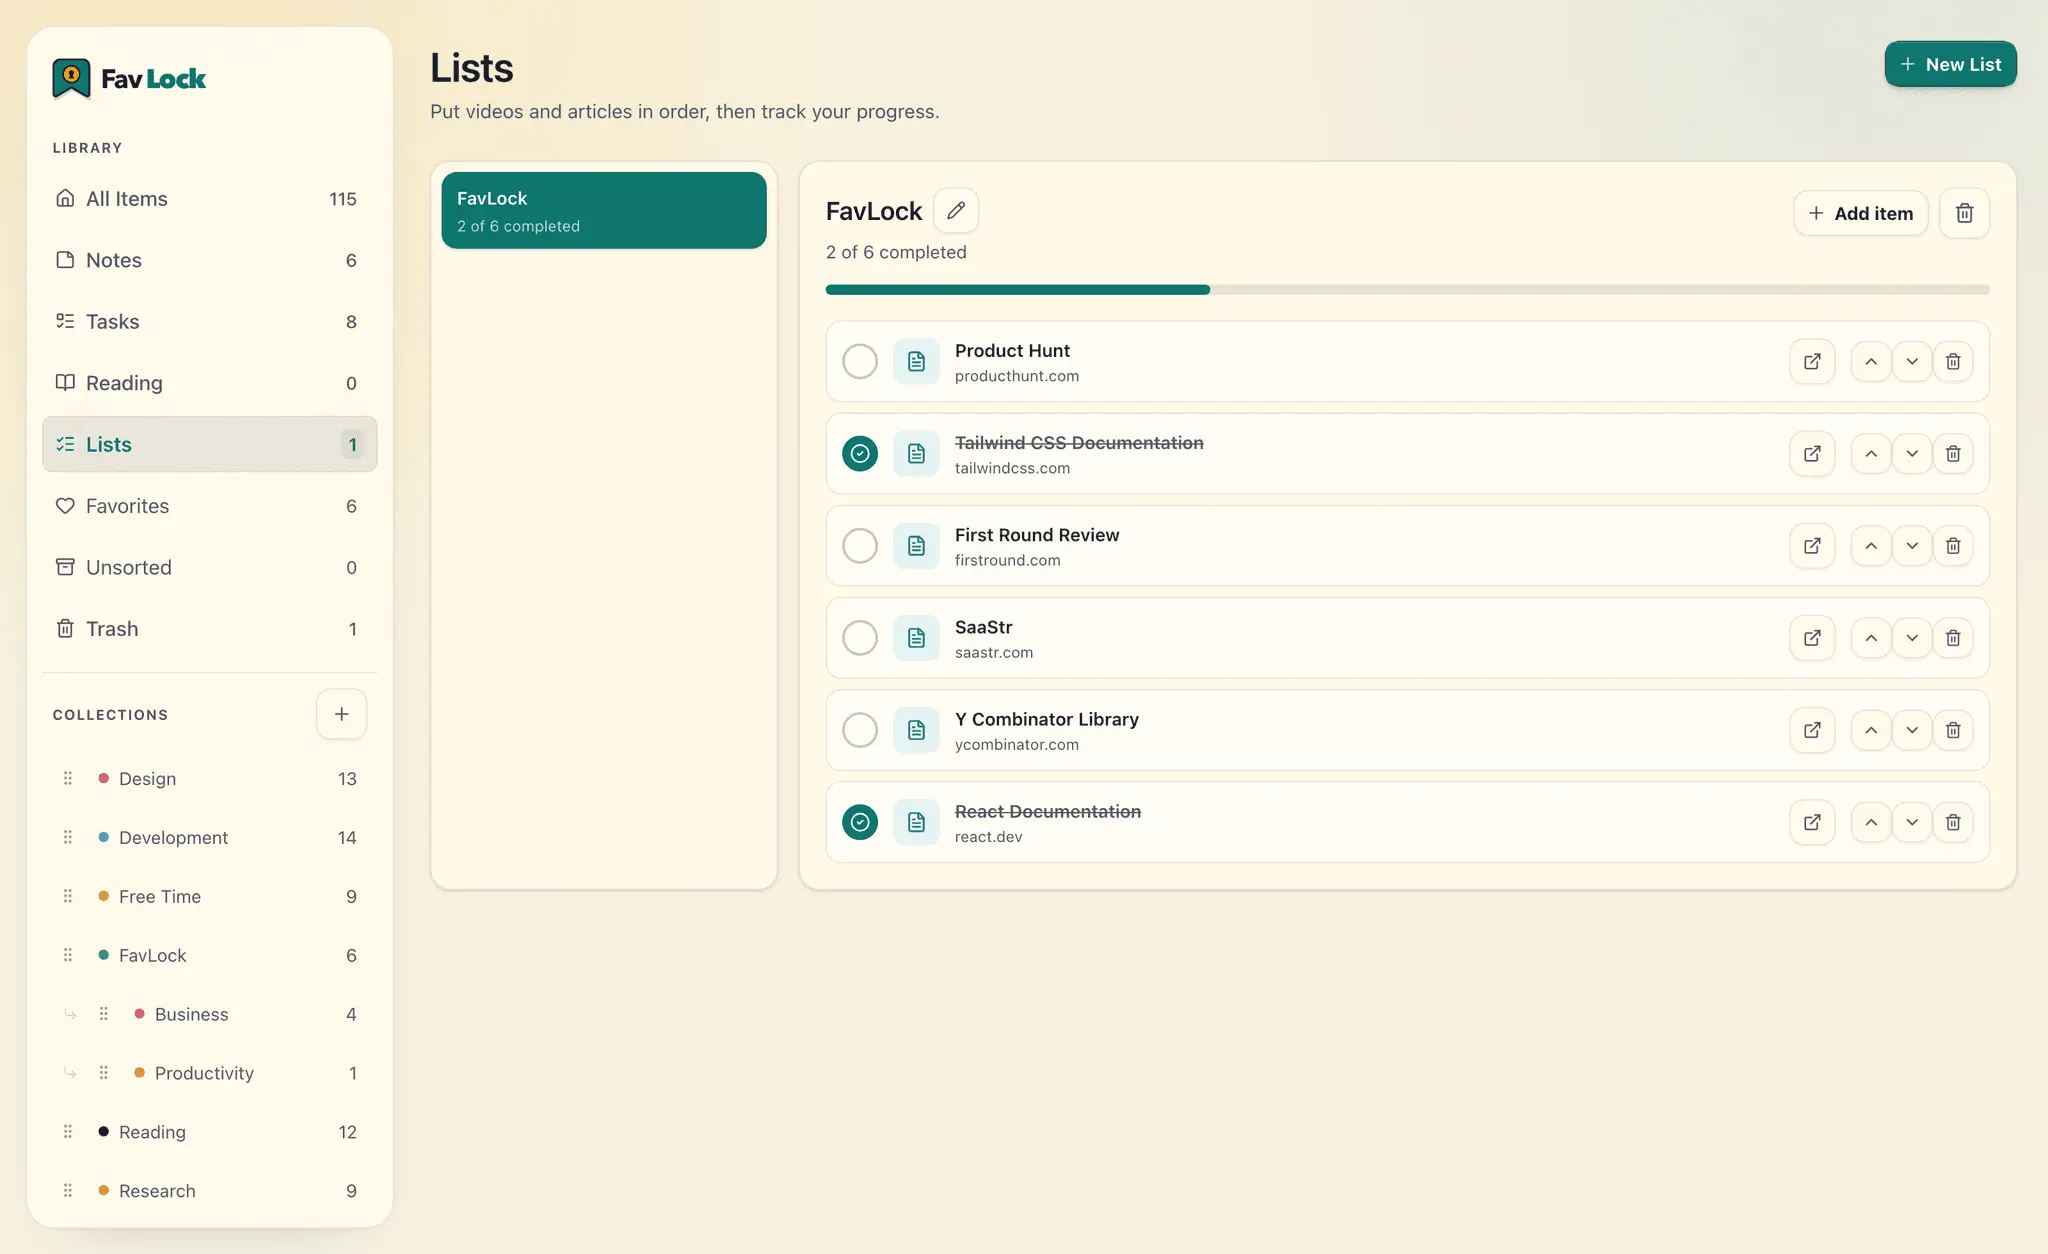
Task: Move Product Hunt down
Action: pos(1912,362)
